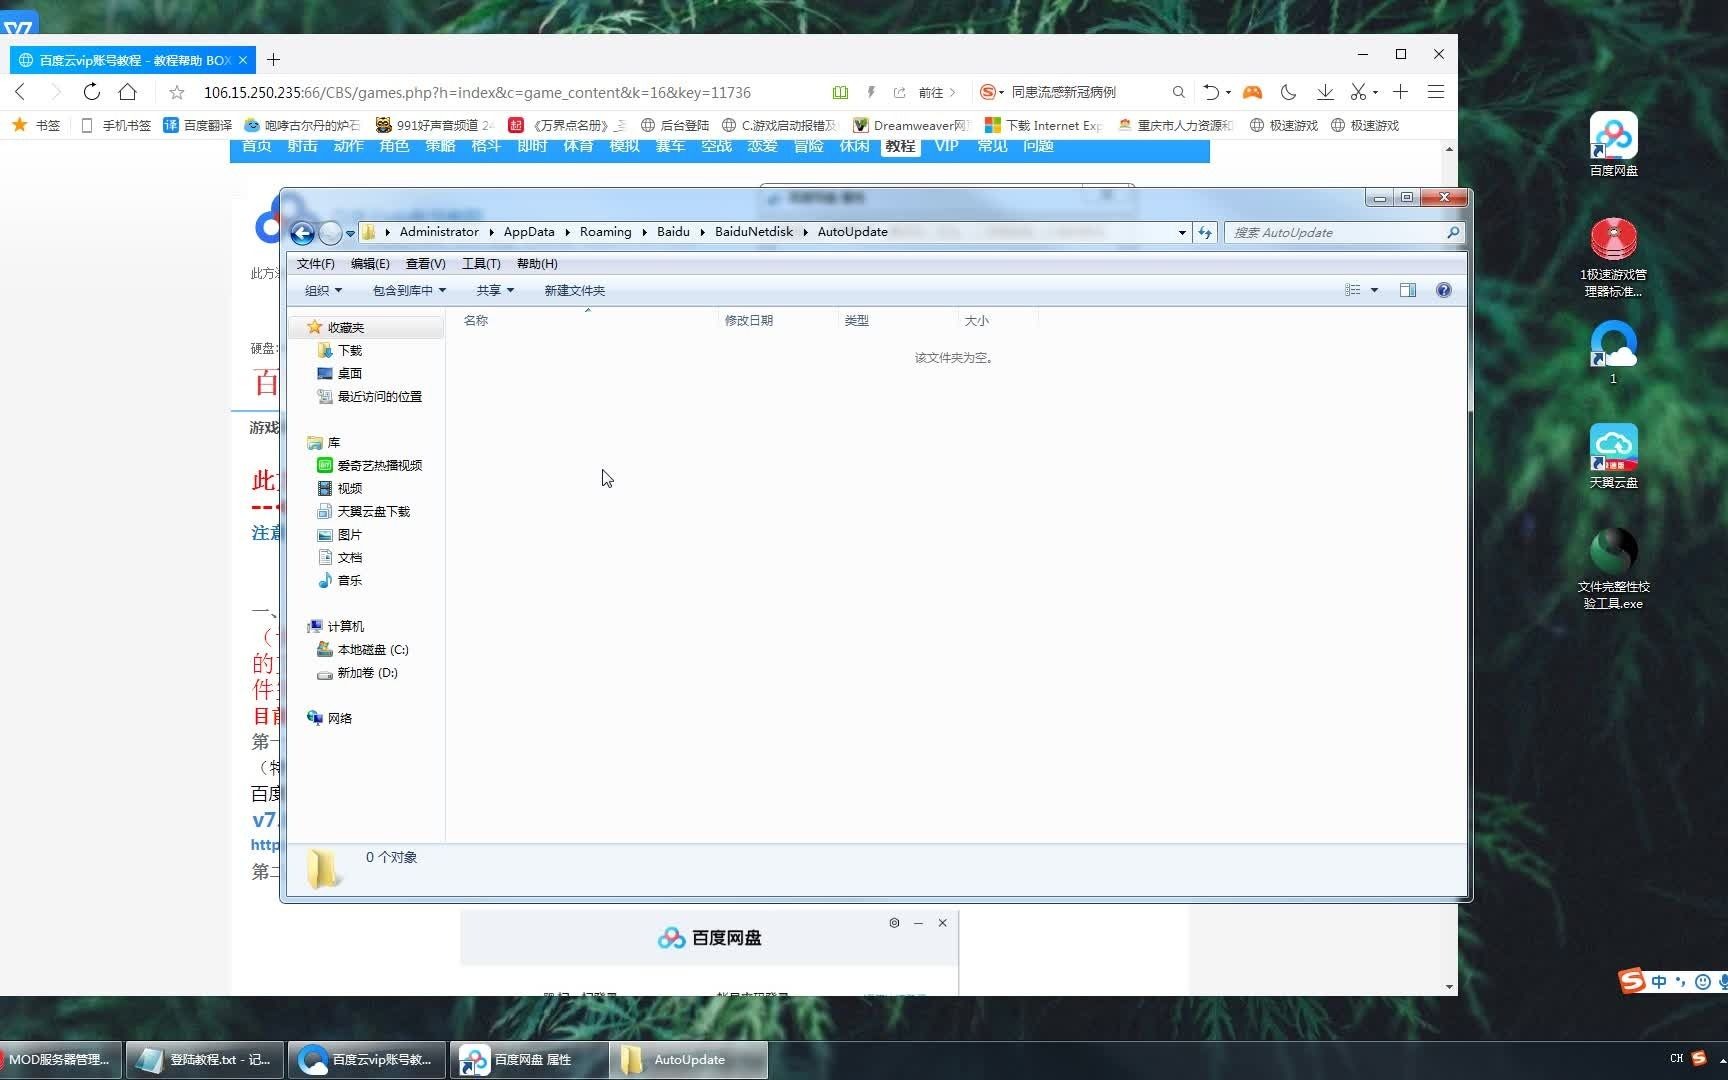
Task: Open recent locations dropdown beside nav arrows
Action: pos(350,233)
